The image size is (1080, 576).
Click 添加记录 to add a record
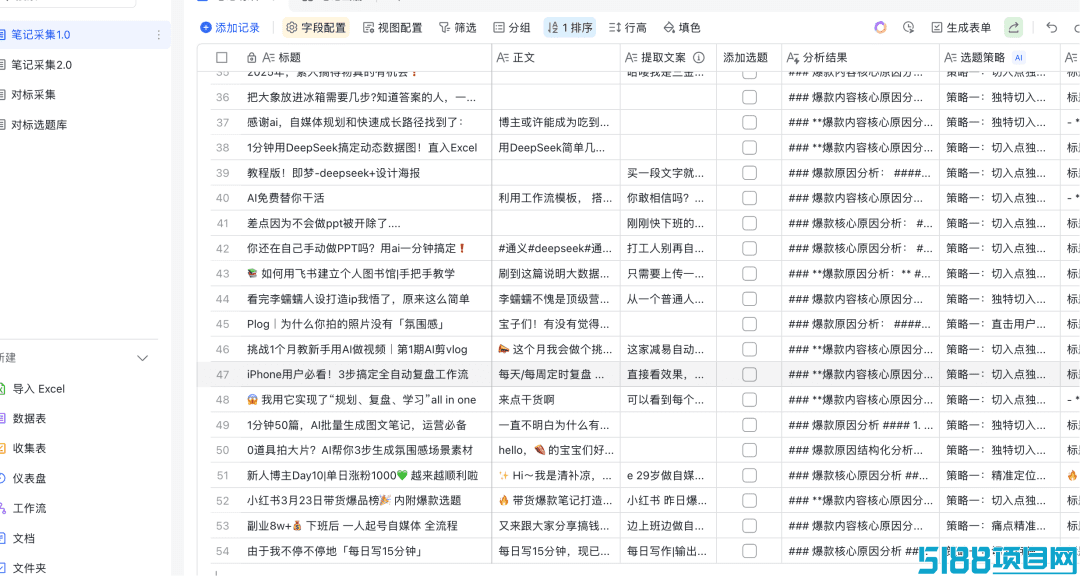[x=230, y=28]
